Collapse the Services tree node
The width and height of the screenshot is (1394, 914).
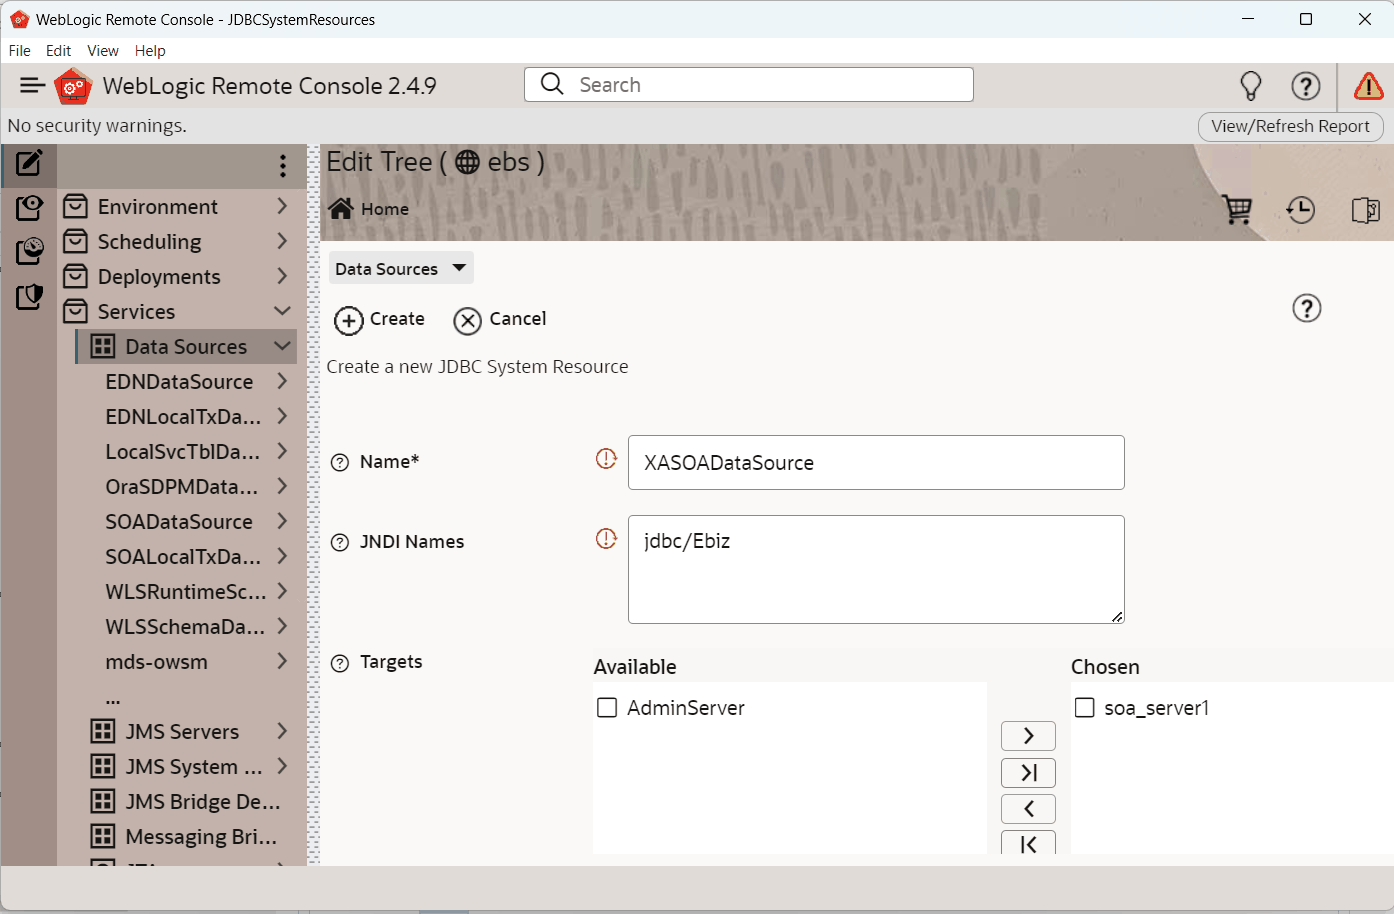click(x=282, y=311)
